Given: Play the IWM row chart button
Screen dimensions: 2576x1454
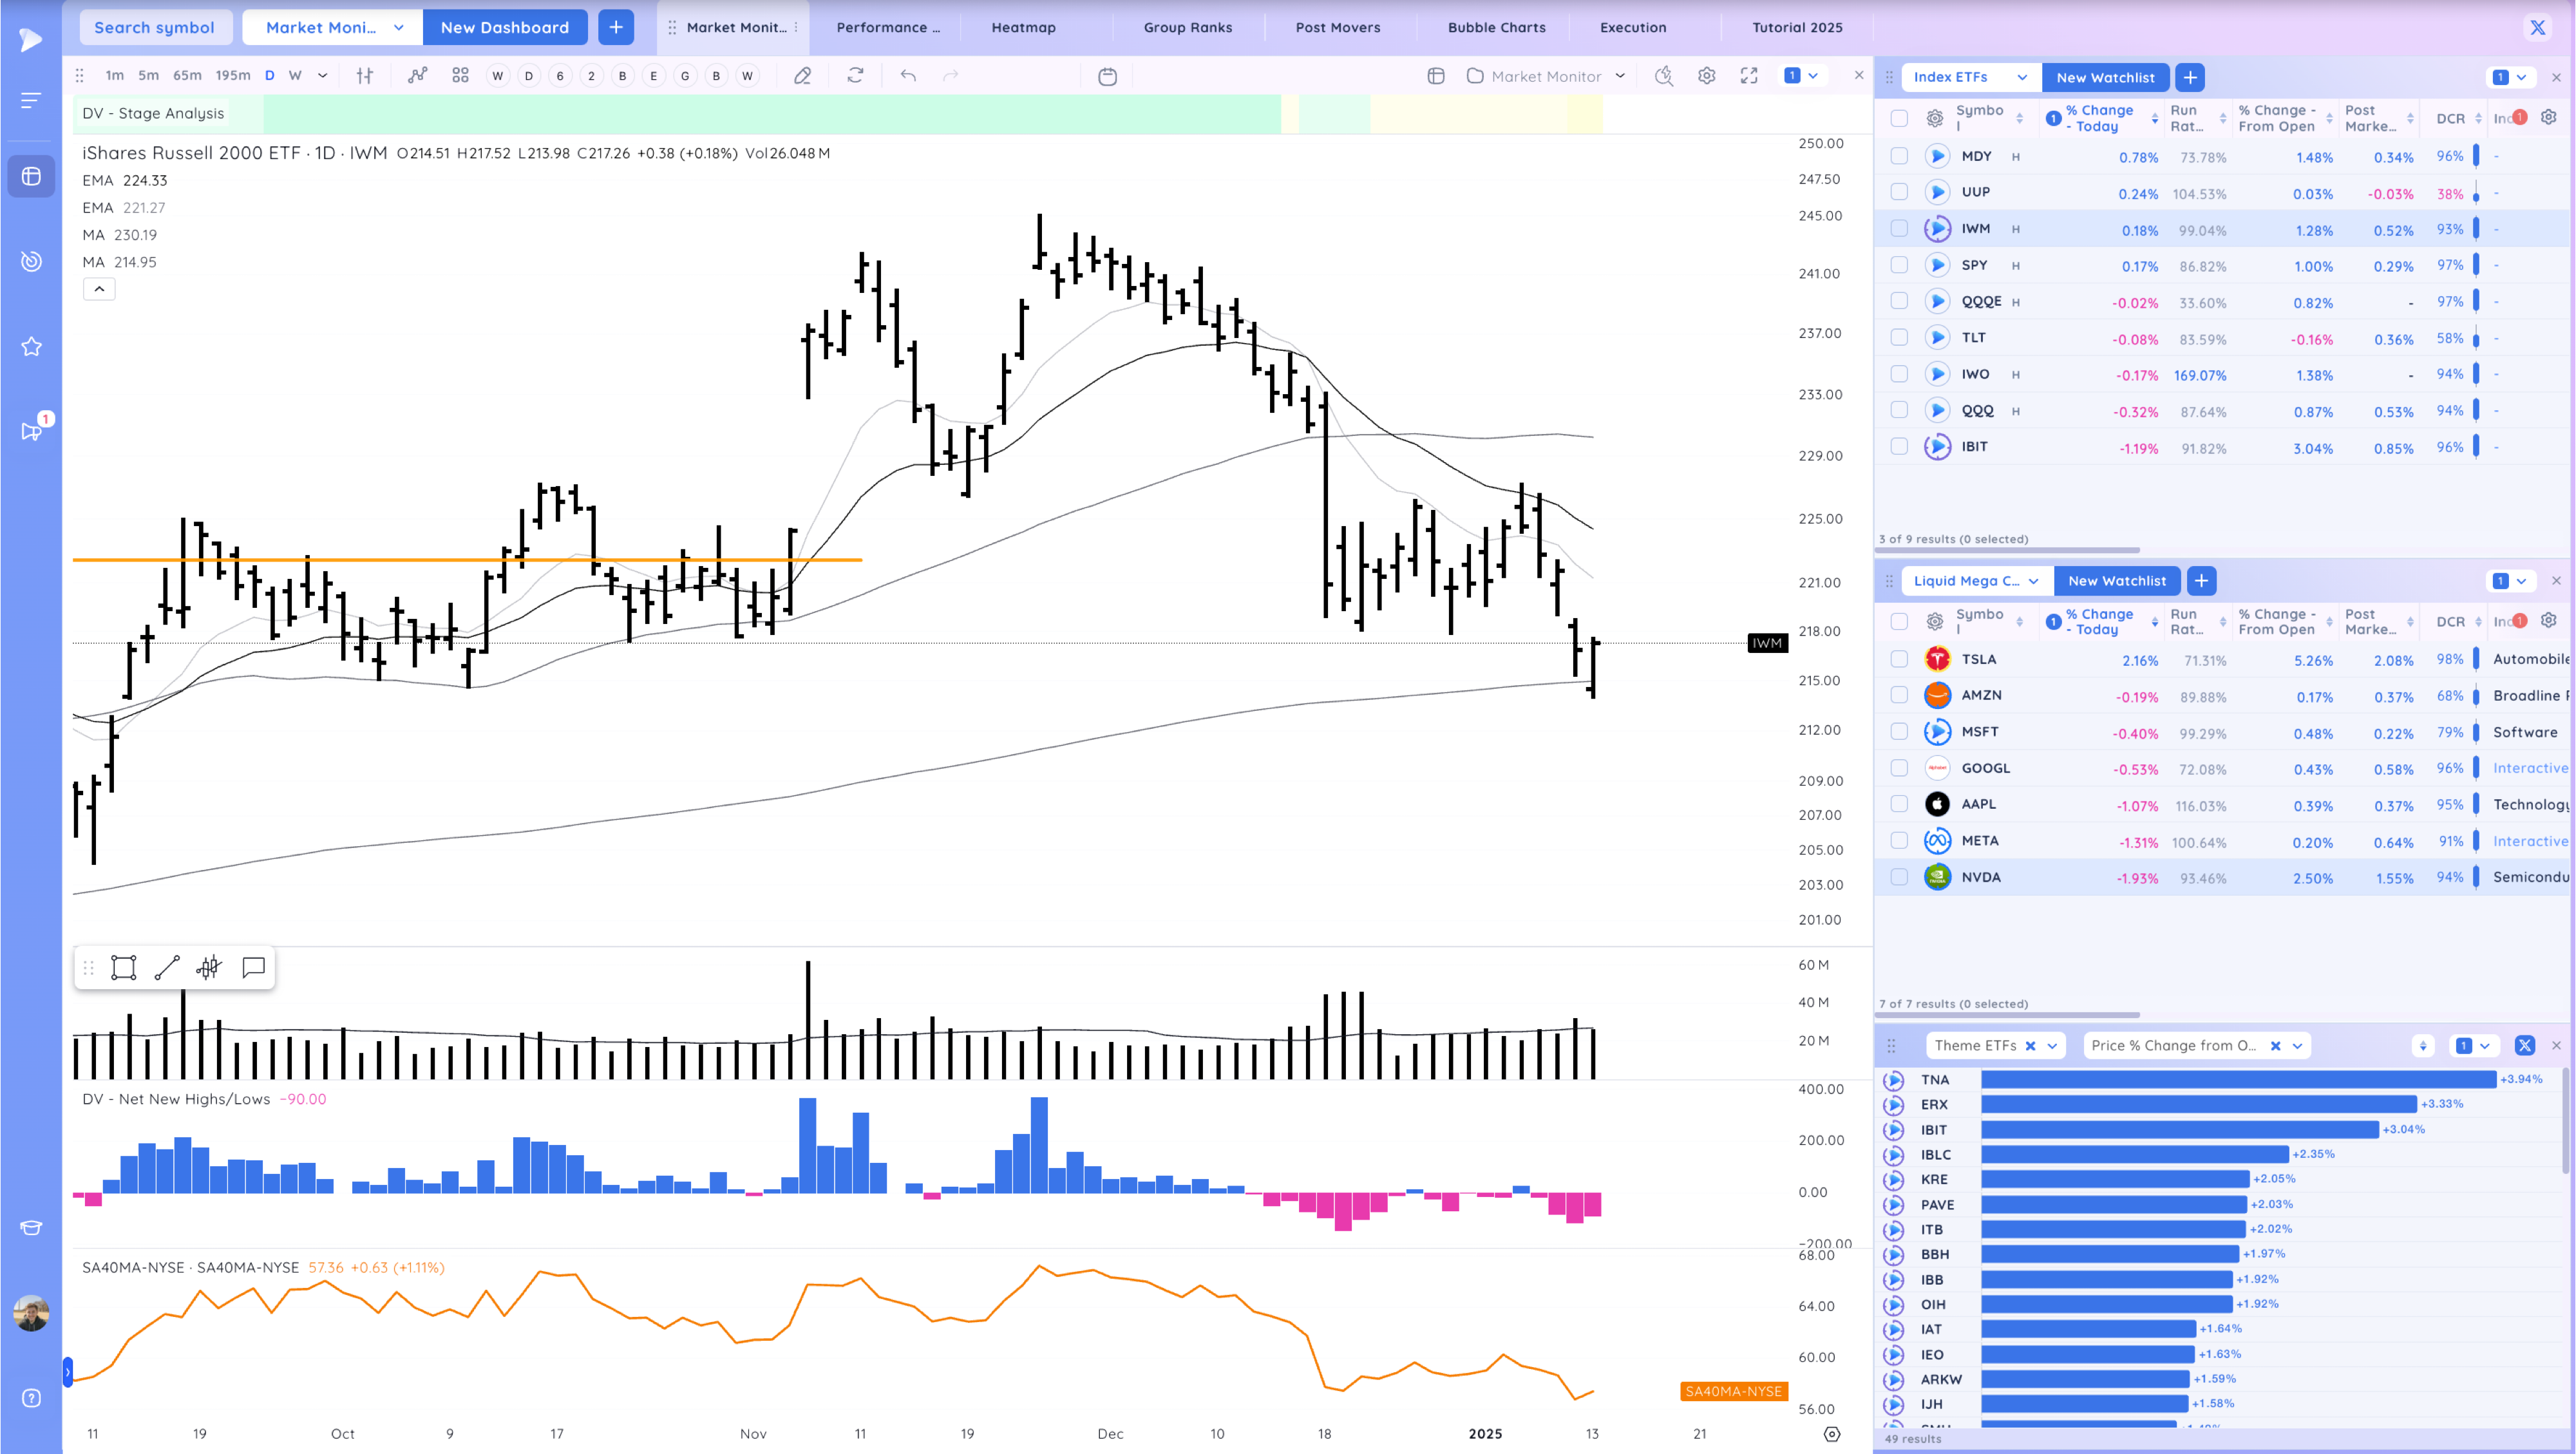Looking at the screenshot, I should click(1937, 229).
